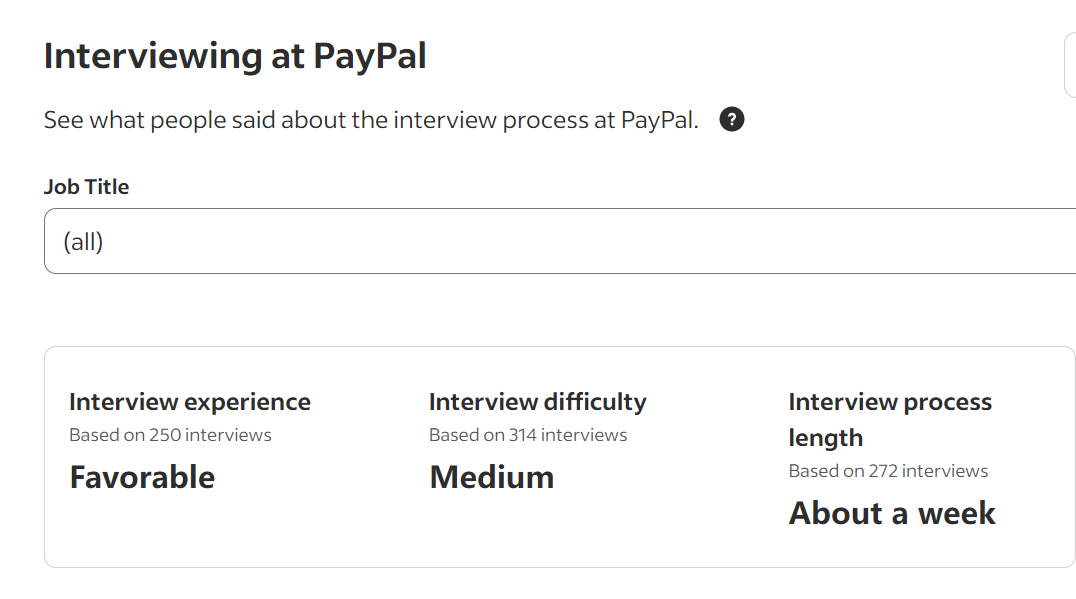Image resolution: width=1076 pixels, height=599 pixels.
Task: Click Based on 314 interviews text
Action: pyautogui.click(x=528, y=435)
